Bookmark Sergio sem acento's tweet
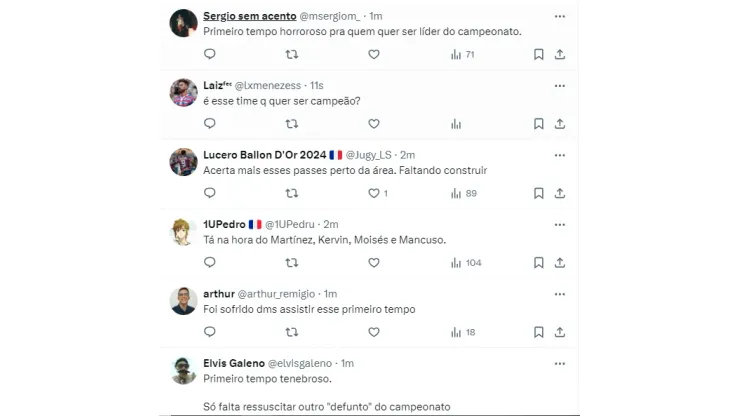This screenshot has height=416, width=740. tap(538, 54)
